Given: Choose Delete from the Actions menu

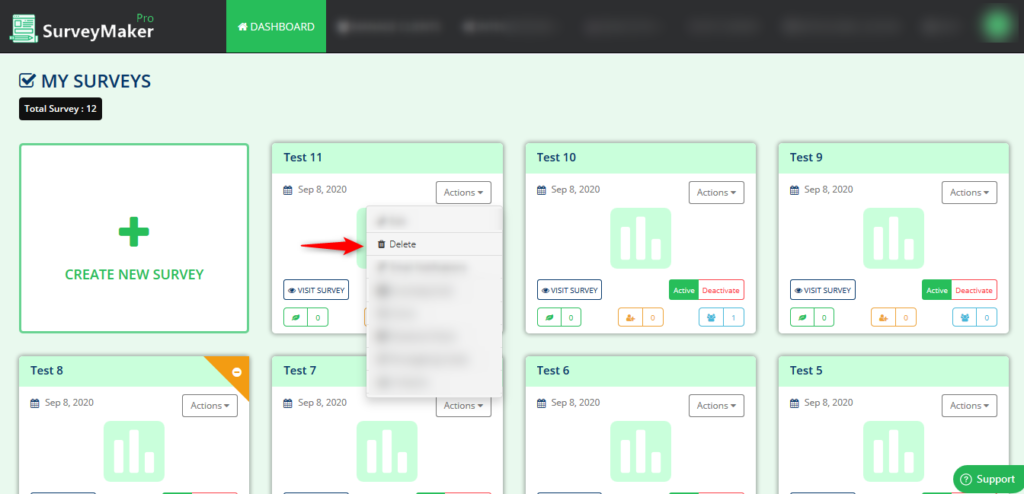Looking at the screenshot, I should pyautogui.click(x=434, y=244).
